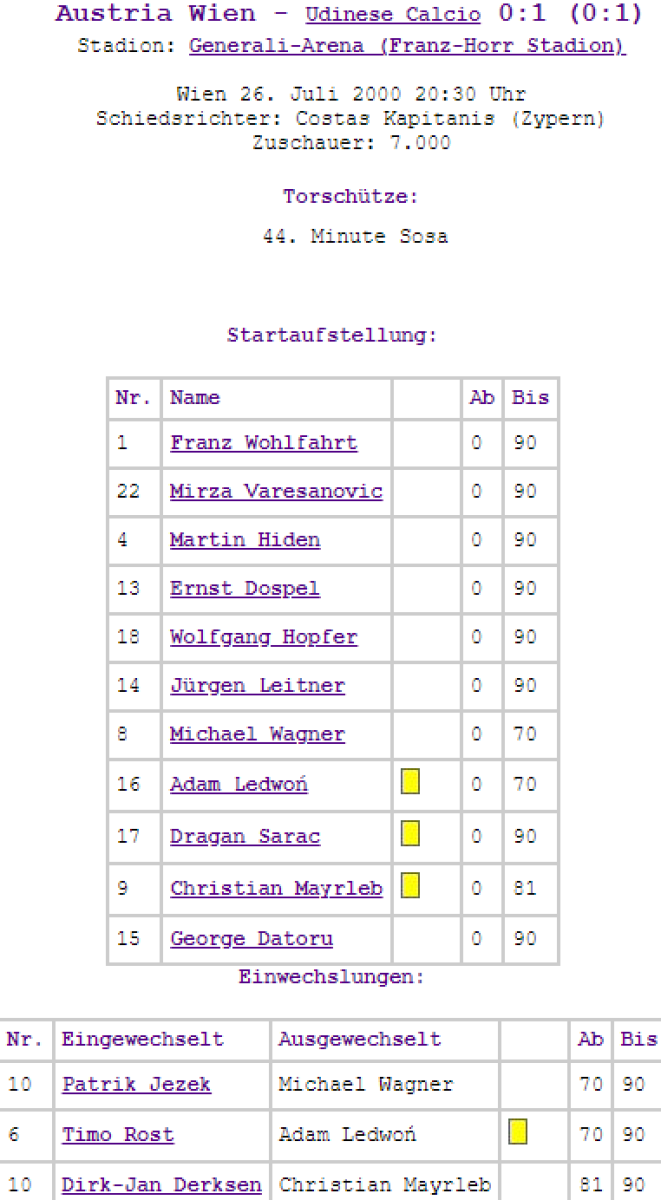Open substitute Patrik Jezek's link
Viewport: 661px width, 1200px height.
[136, 1084]
